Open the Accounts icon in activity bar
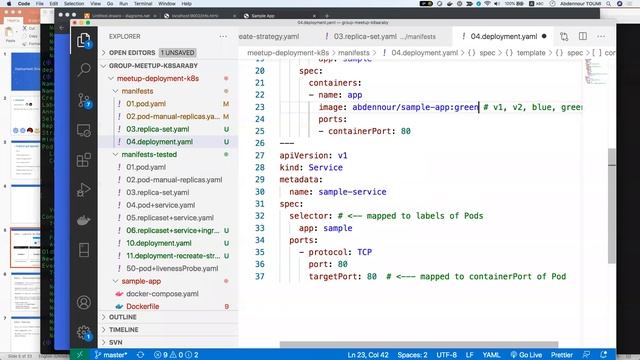 [x=84, y=302]
